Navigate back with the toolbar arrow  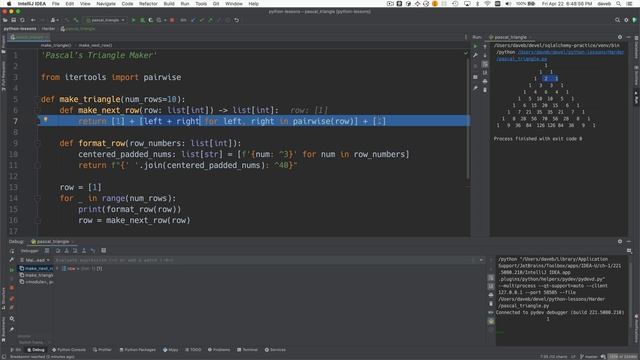(33, 20)
